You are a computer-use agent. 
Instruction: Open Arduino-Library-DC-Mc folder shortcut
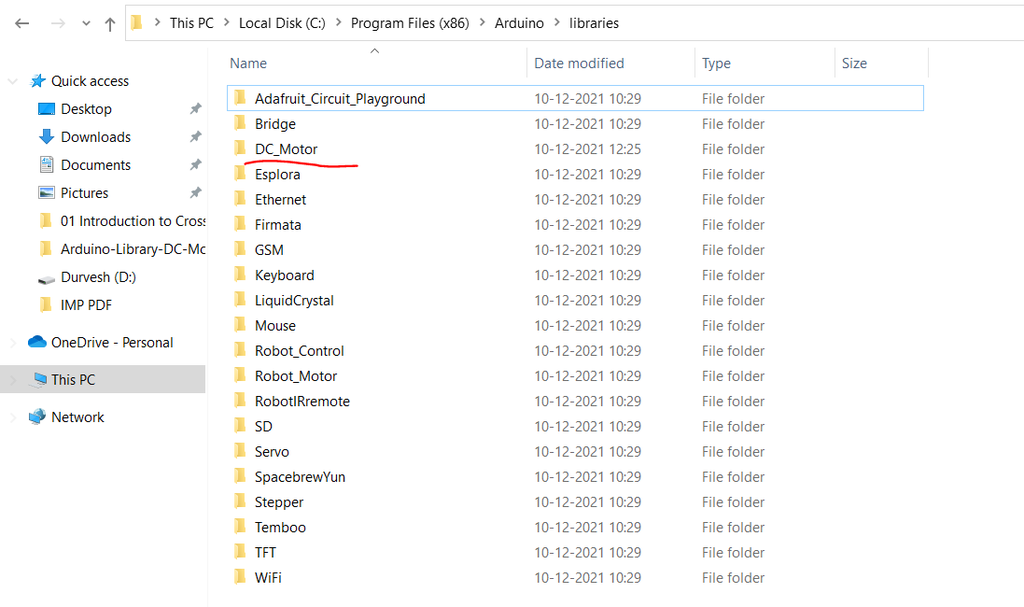pyautogui.click(x=133, y=250)
